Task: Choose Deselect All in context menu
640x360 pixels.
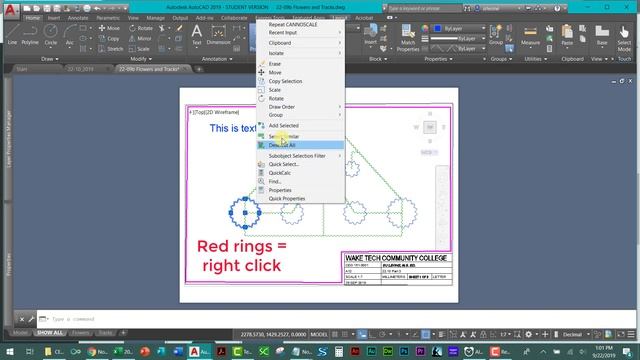Action: (300, 145)
